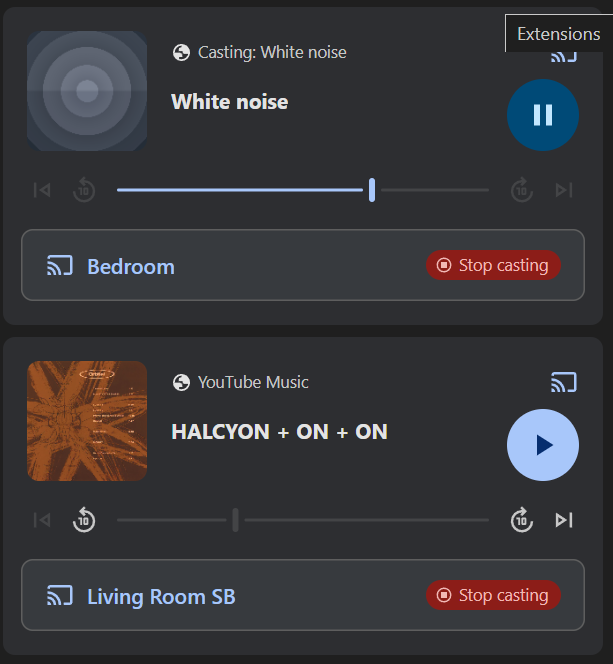This screenshot has height=664, width=613.
Task: Play HALCYON + ON + ON
Action: pyautogui.click(x=543, y=445)
